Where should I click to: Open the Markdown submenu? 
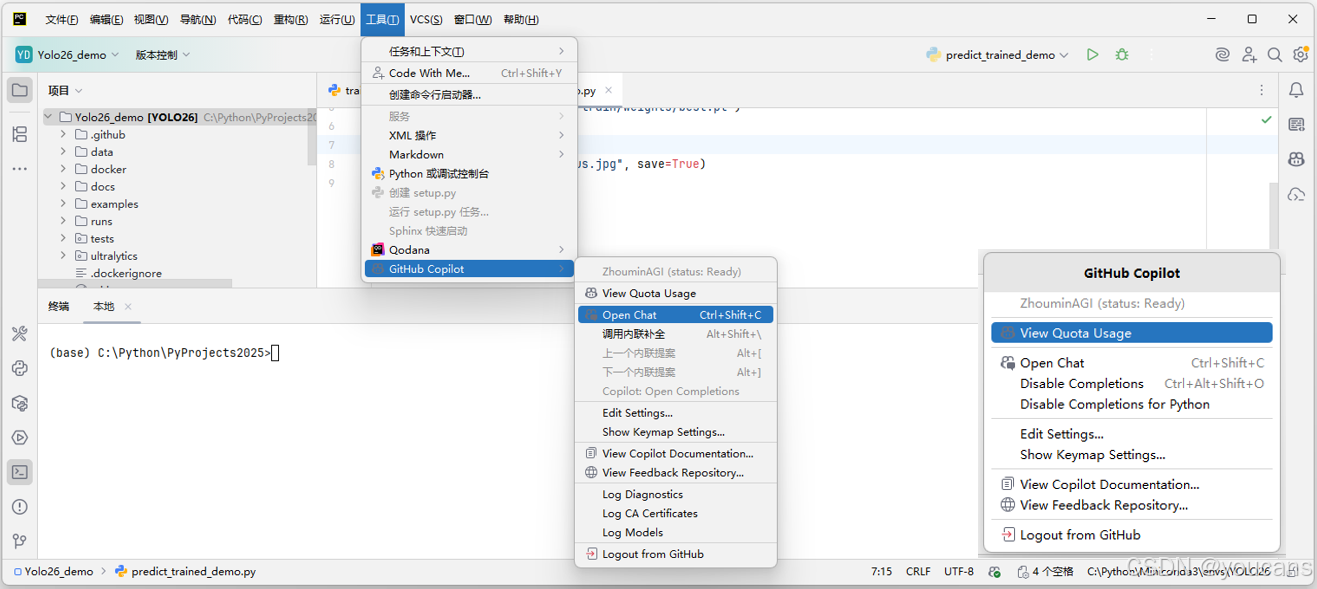point(469,155)
